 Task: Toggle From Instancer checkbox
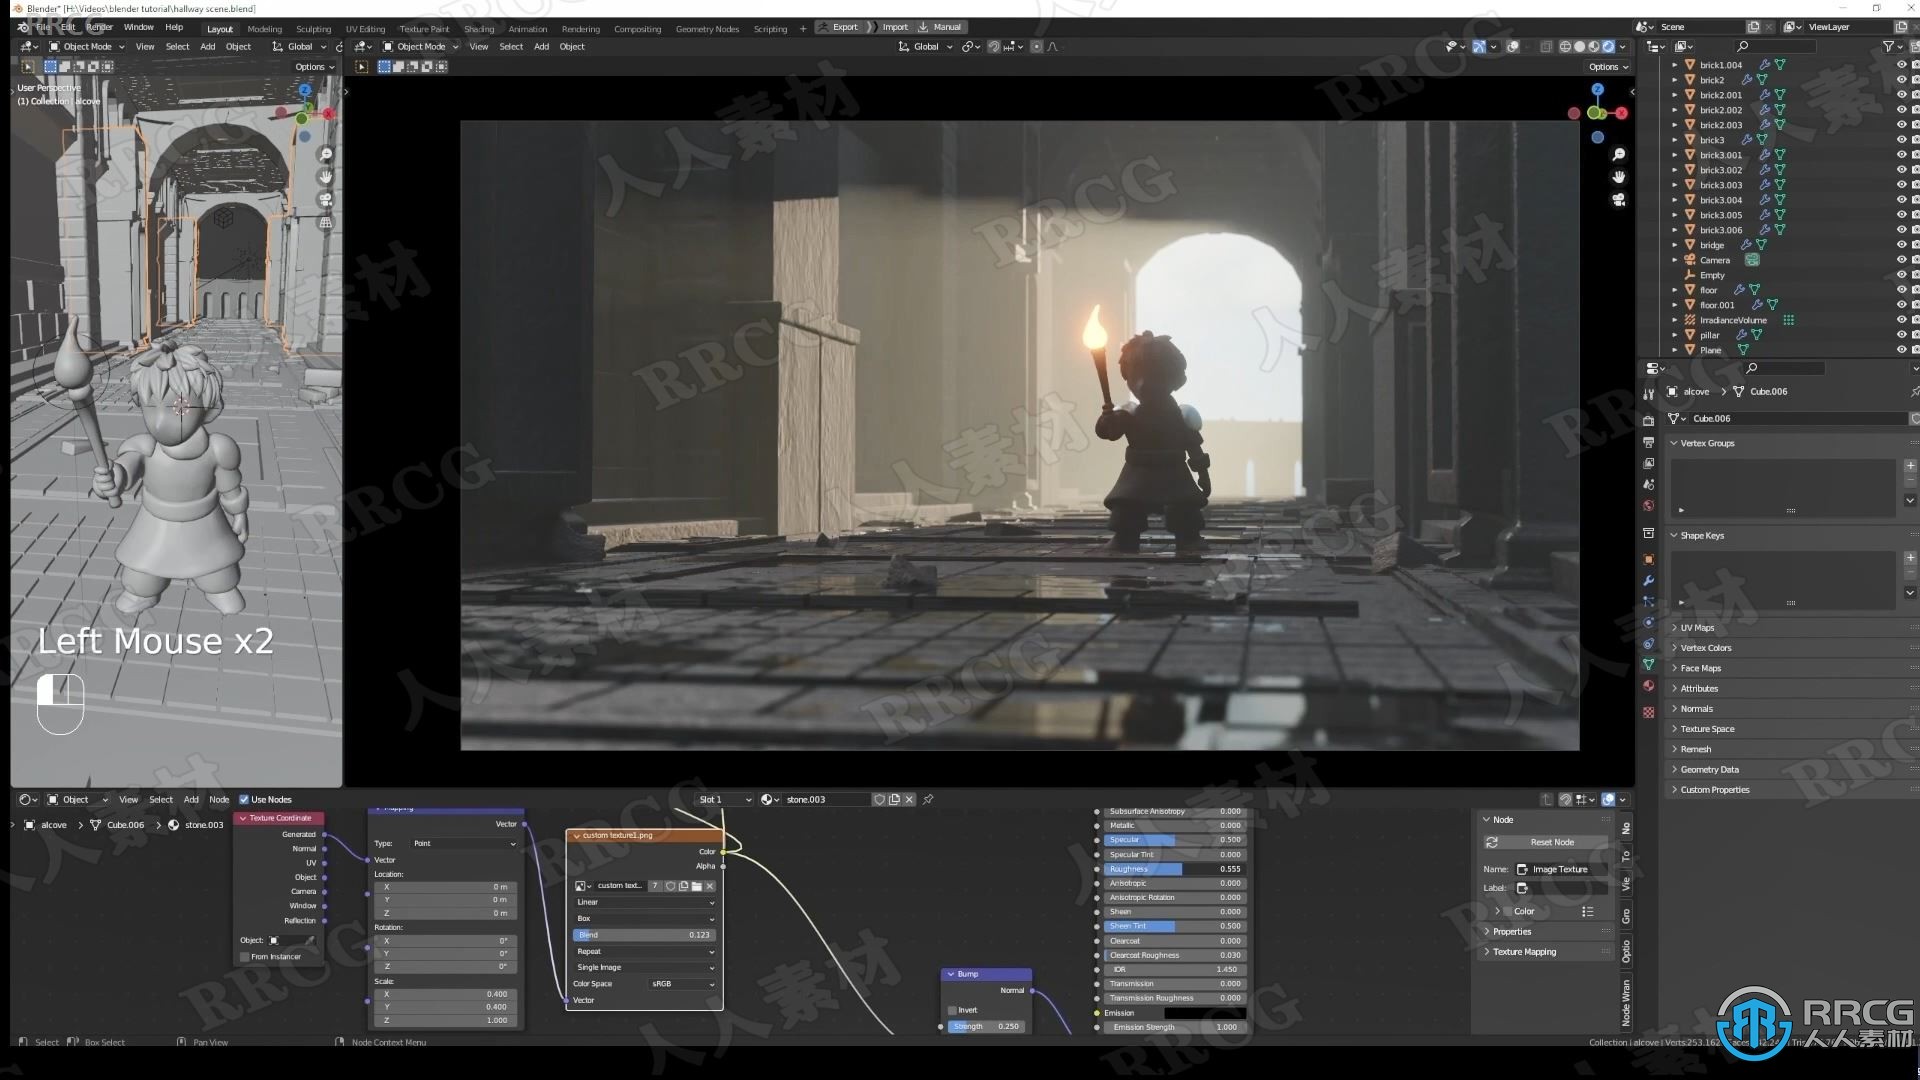pos(245,957)
